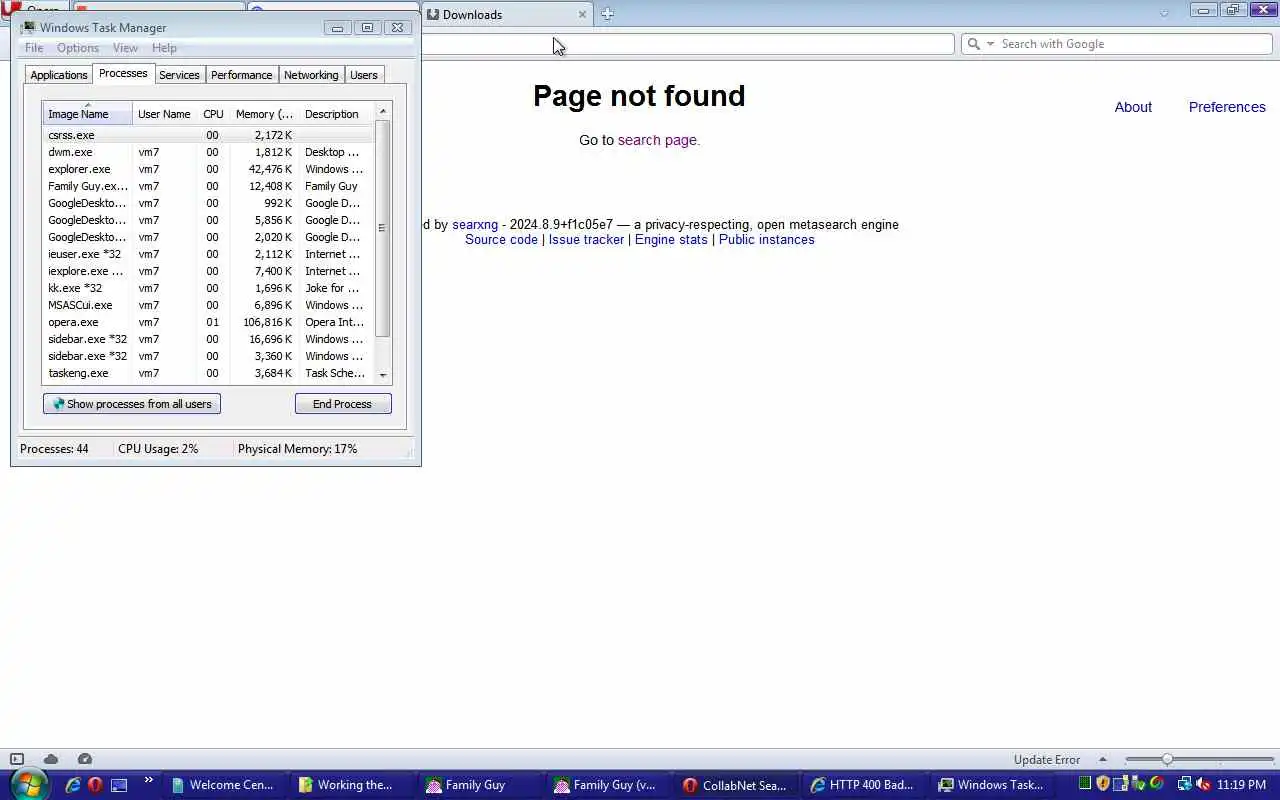
Task: Click HTTP 400 Bad taskbar button
Action: [862, 785]
